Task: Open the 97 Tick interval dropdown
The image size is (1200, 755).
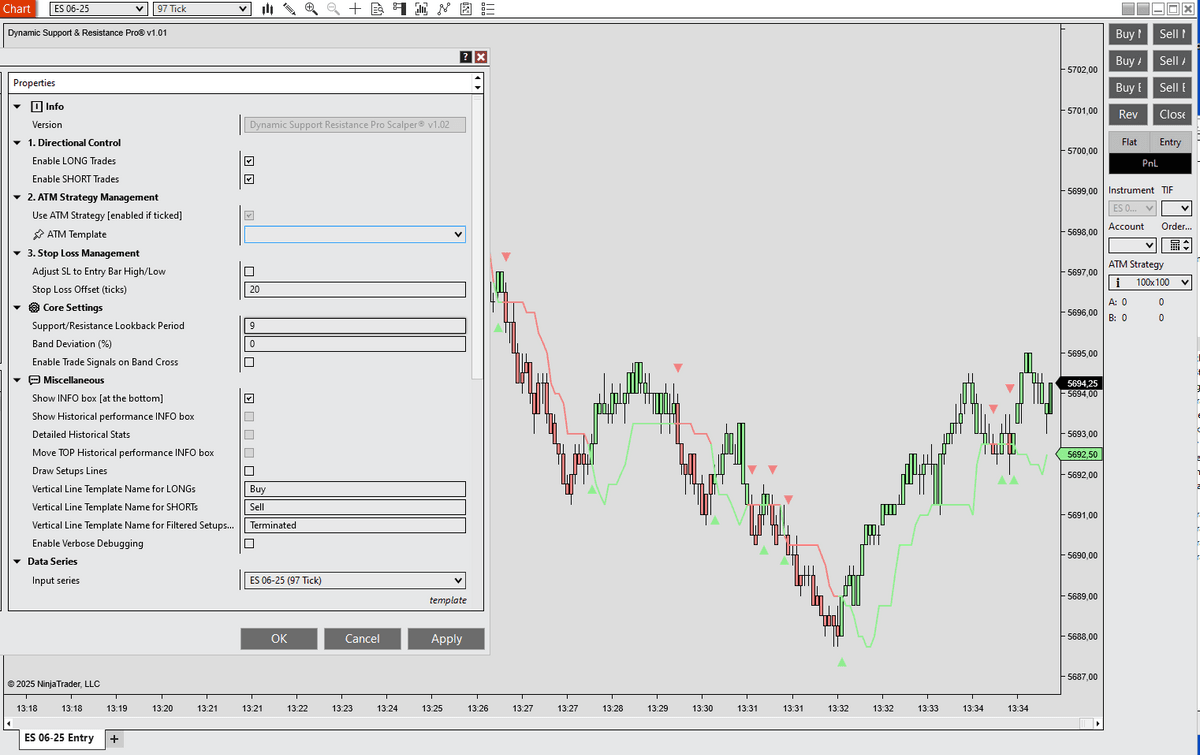Action: coord(202,9)
